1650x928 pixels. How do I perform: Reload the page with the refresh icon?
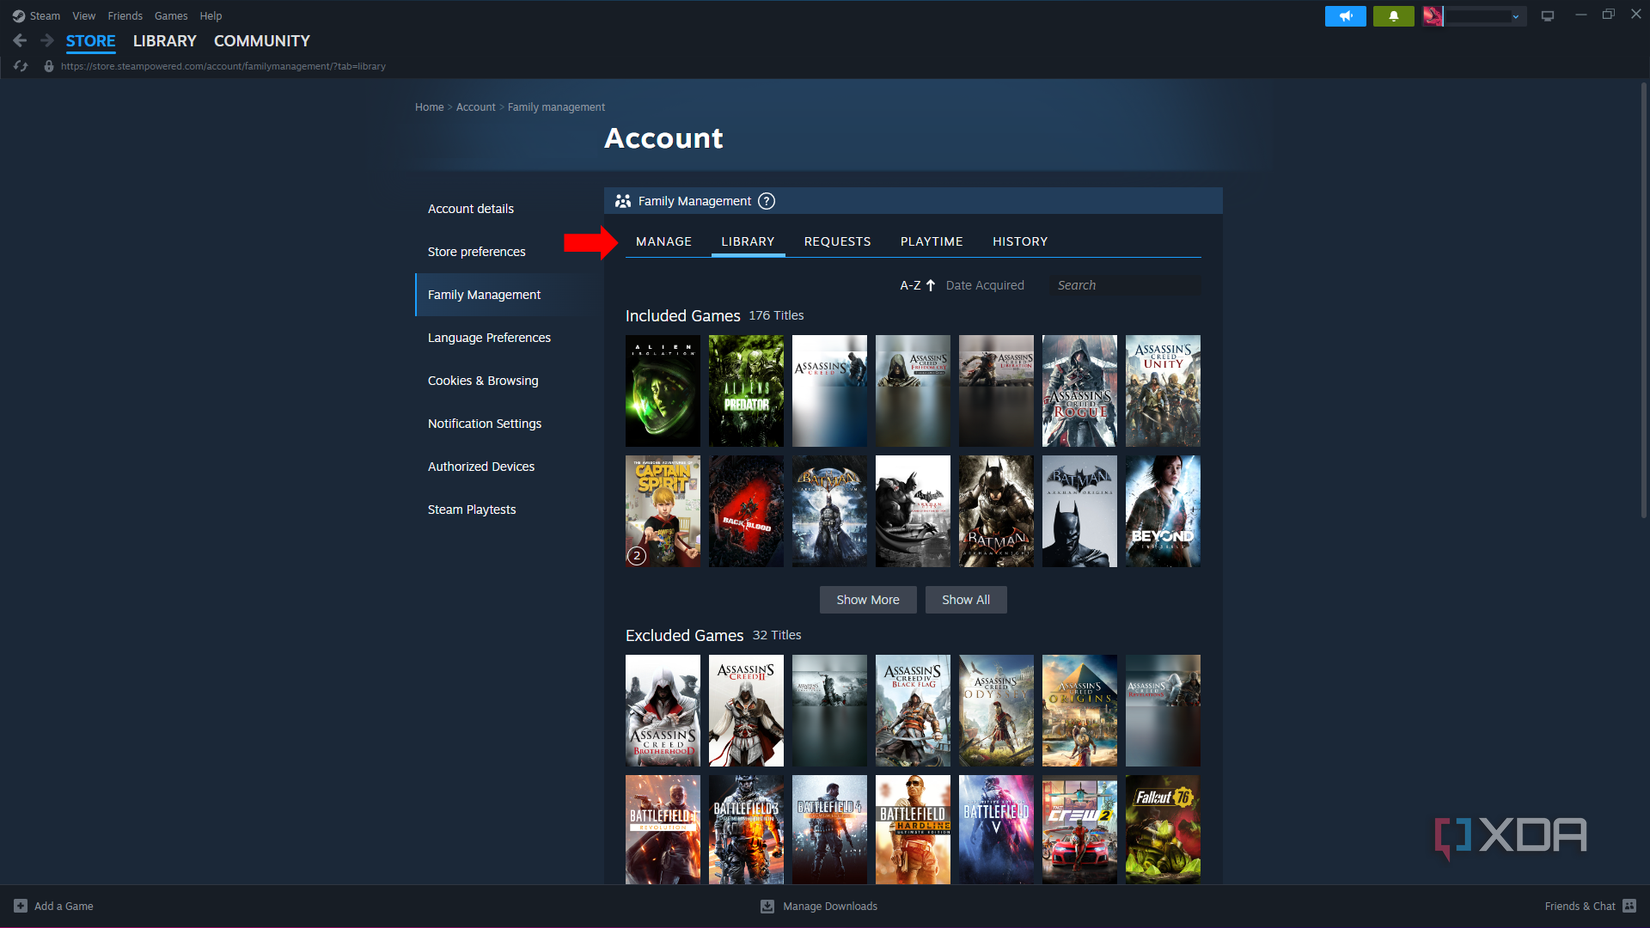tap(20, 66)
